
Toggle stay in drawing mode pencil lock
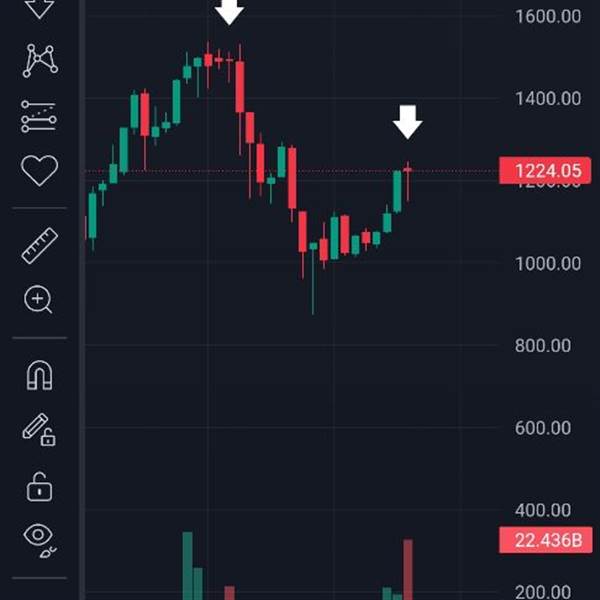39,429
